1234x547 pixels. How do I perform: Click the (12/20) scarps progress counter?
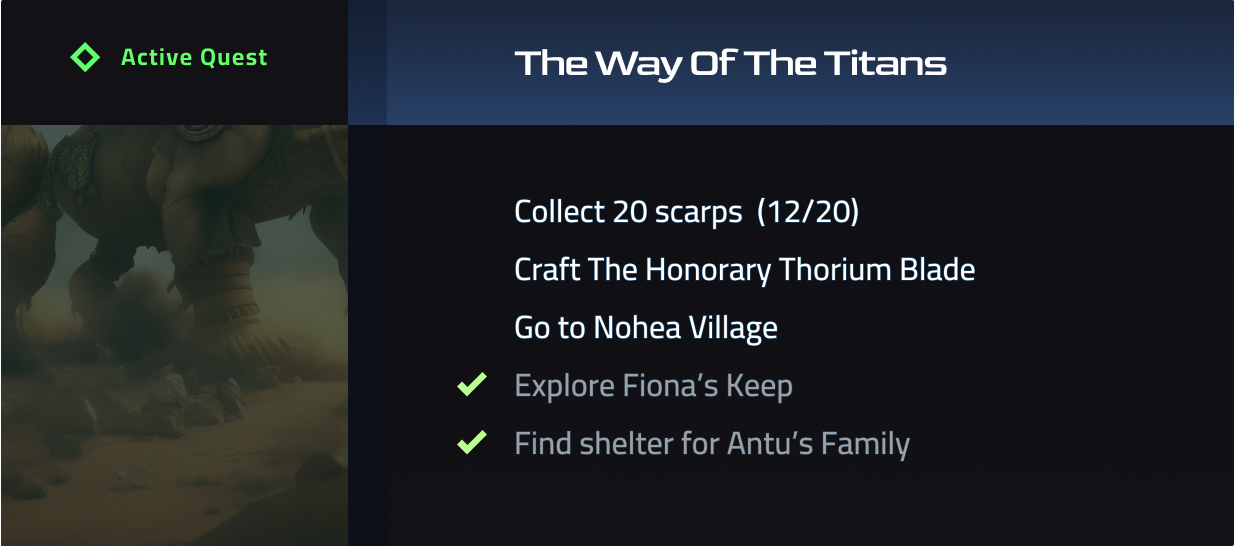pos(808,212)
